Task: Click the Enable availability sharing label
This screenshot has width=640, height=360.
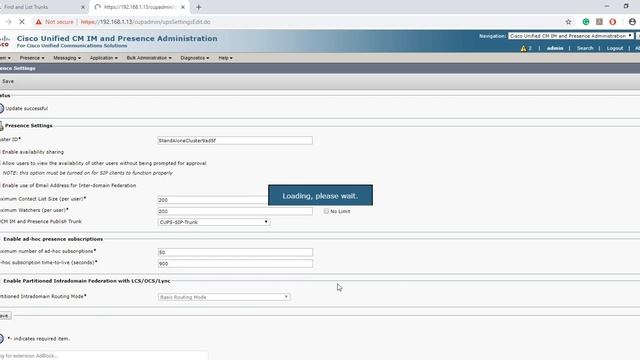Action: coord(33,152)
